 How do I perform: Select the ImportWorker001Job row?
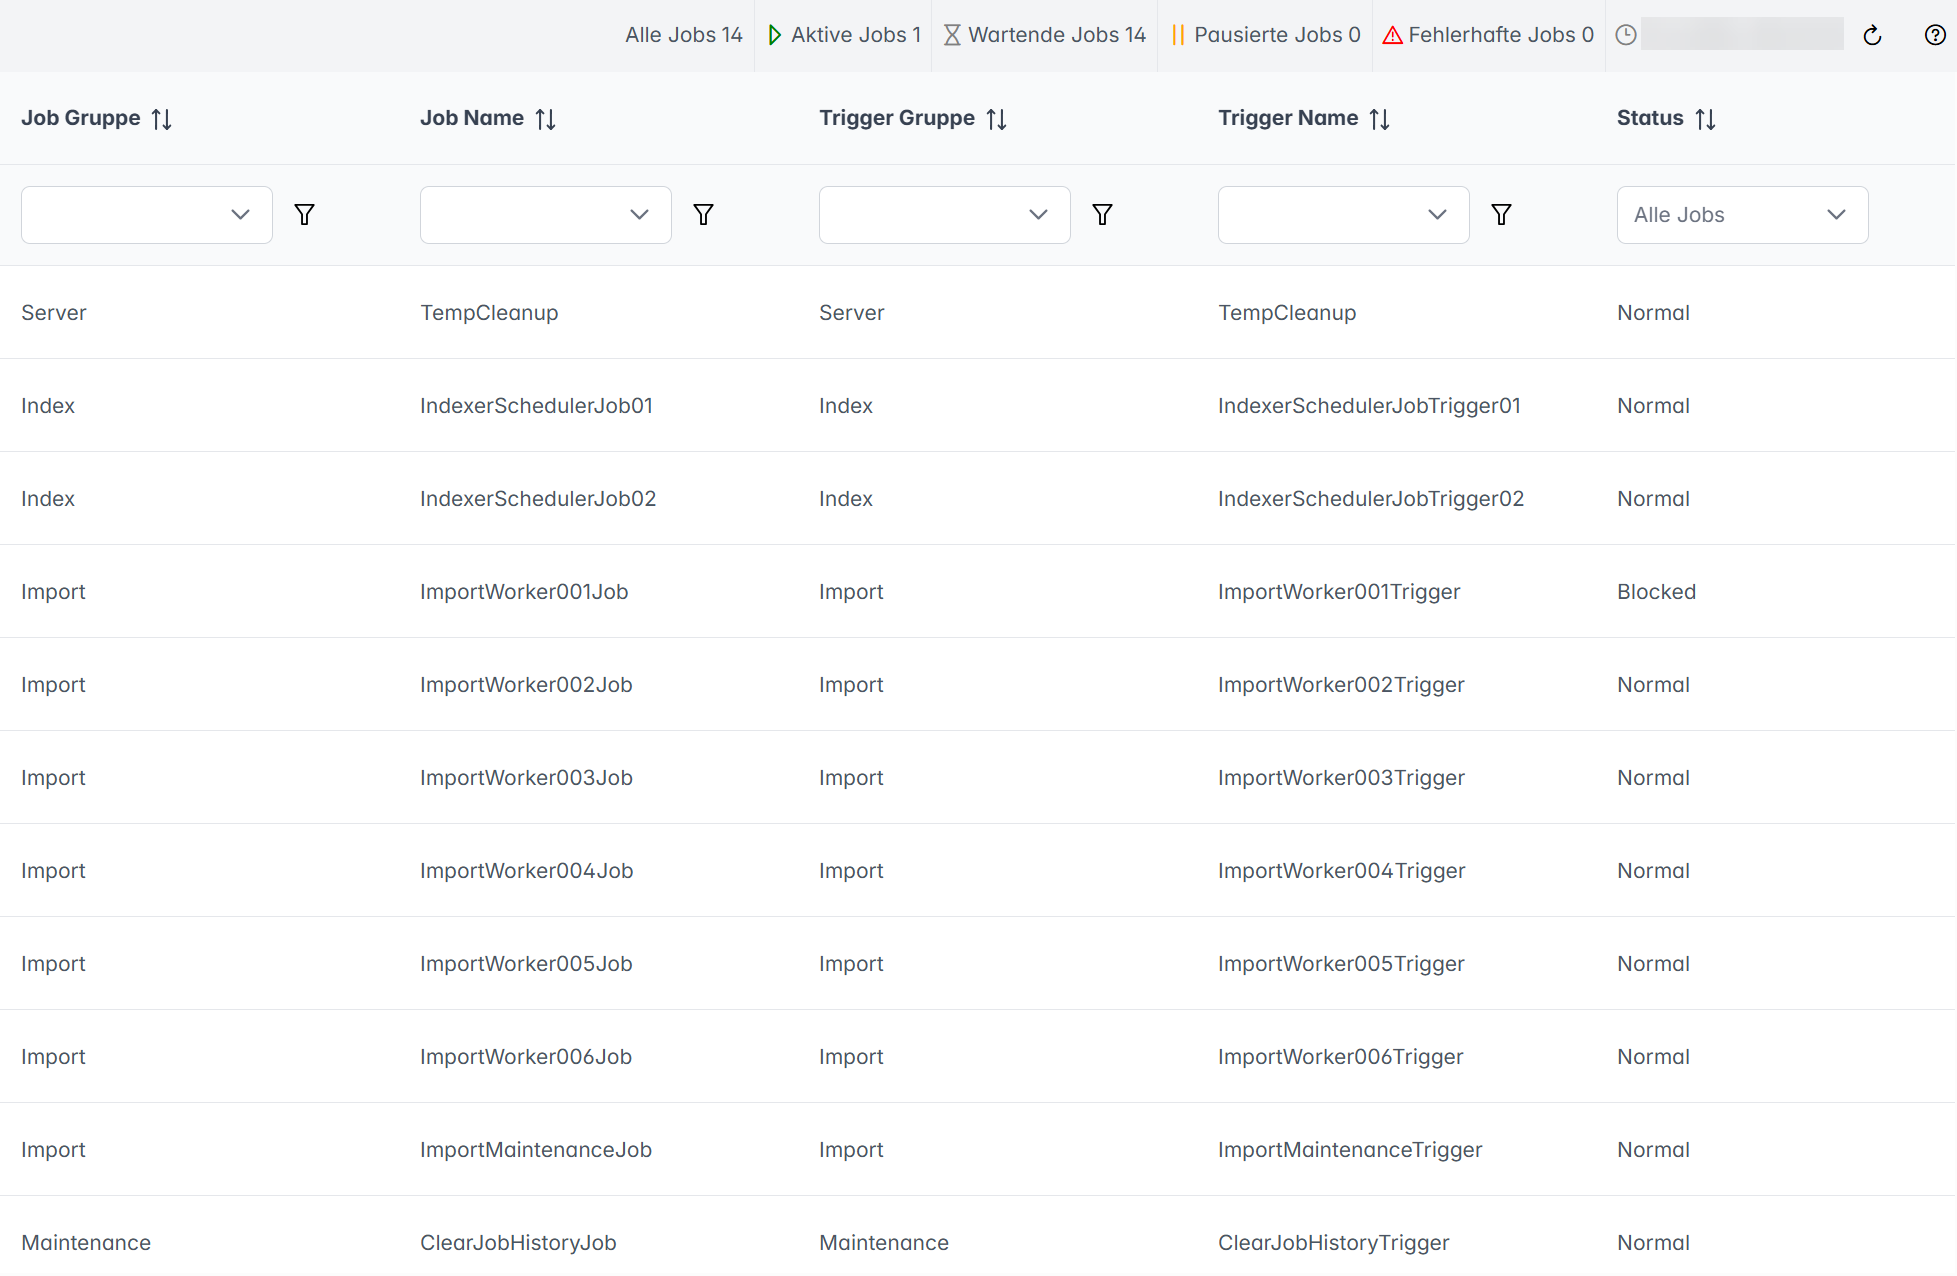coord(524,592)
